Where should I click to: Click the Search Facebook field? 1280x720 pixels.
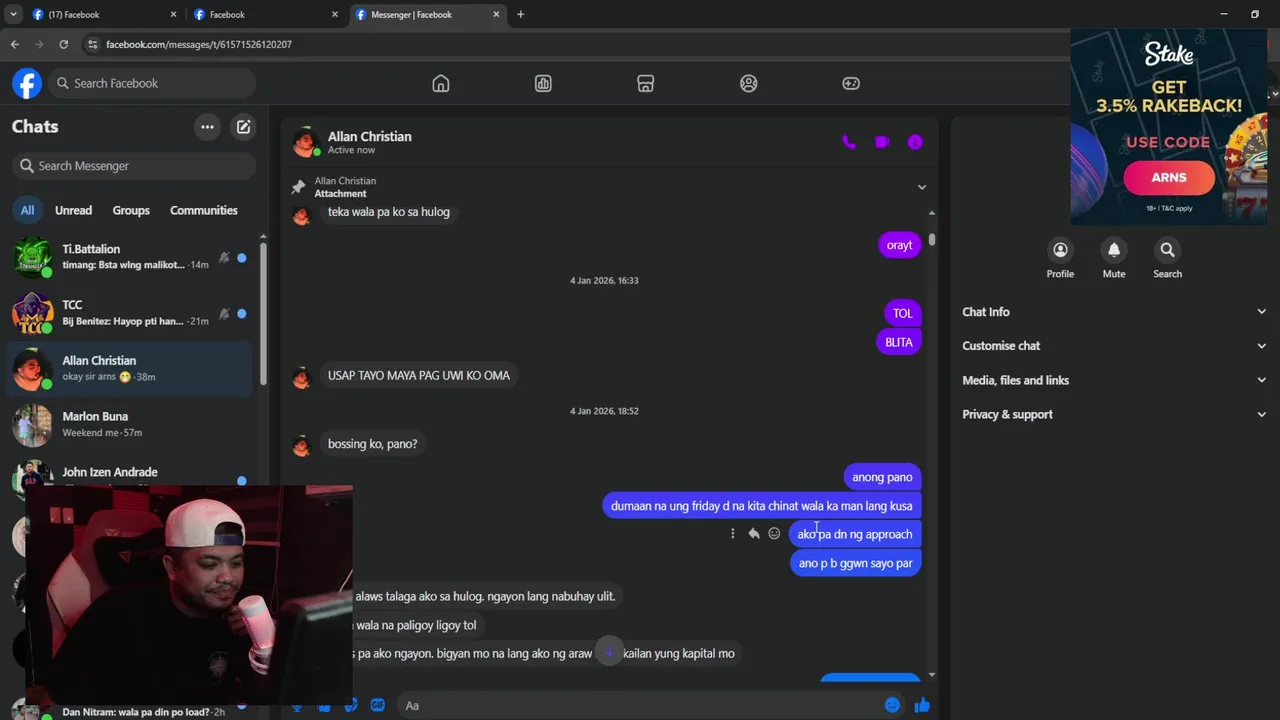click(x=151, y=83)
